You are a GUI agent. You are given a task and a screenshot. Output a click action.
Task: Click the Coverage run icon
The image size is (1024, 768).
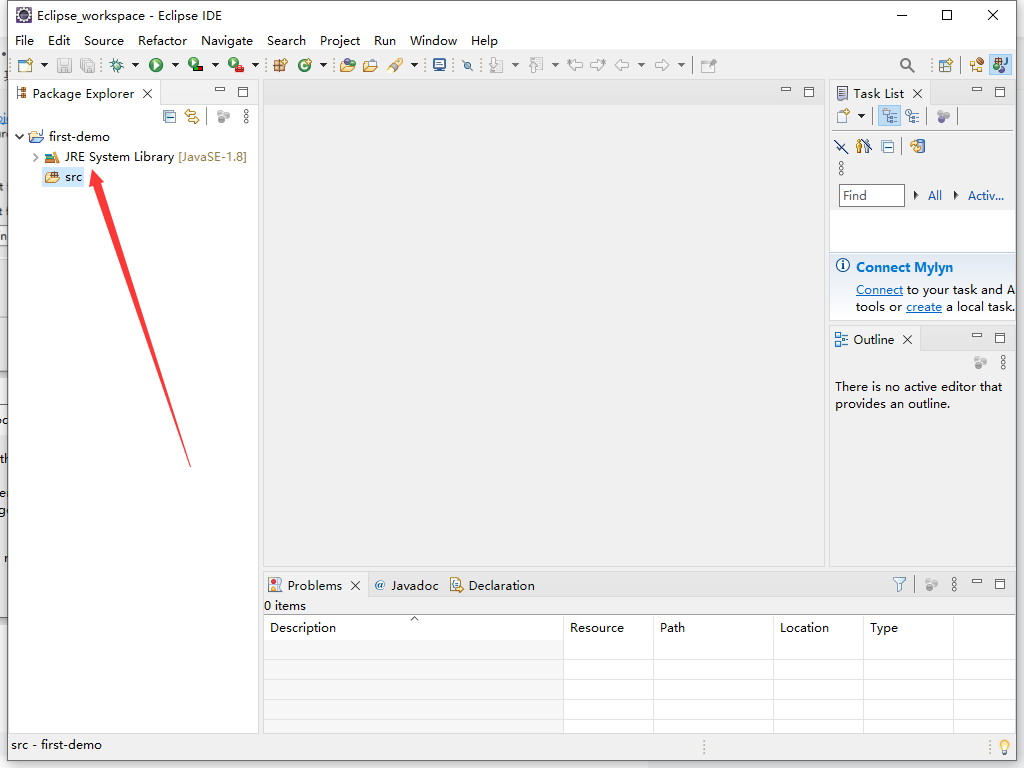coord(195,65)
